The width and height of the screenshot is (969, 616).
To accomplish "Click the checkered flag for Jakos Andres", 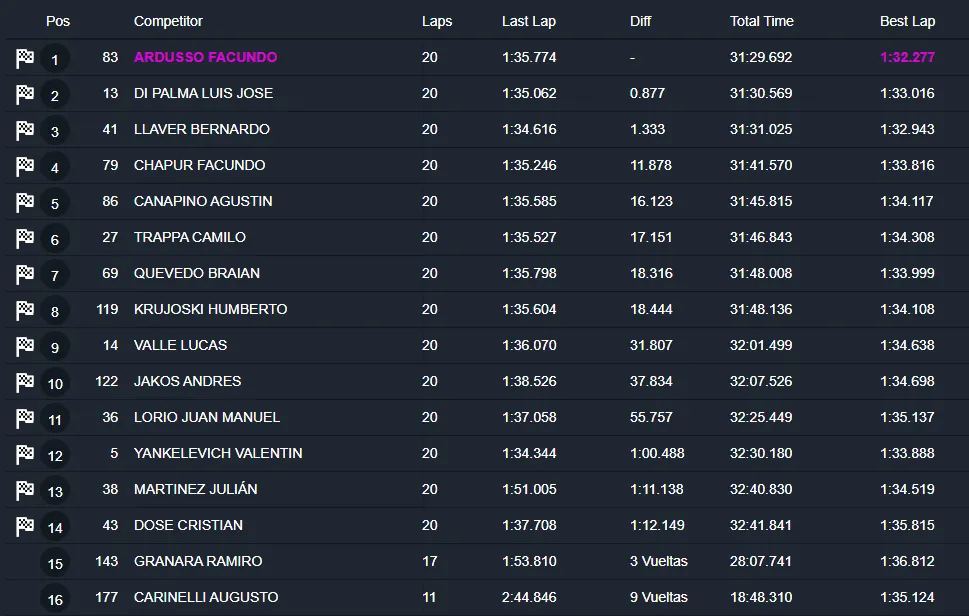I will point(25,383).
